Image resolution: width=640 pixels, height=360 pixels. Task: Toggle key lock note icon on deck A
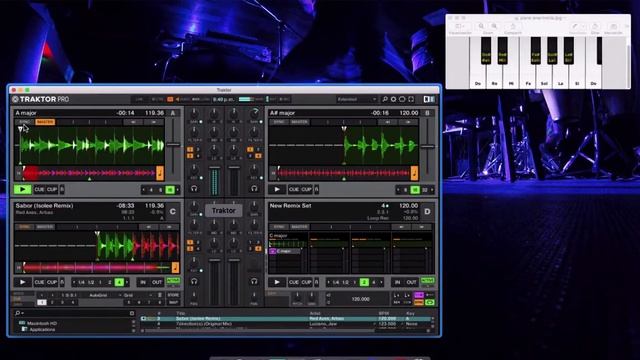(160, 173)
